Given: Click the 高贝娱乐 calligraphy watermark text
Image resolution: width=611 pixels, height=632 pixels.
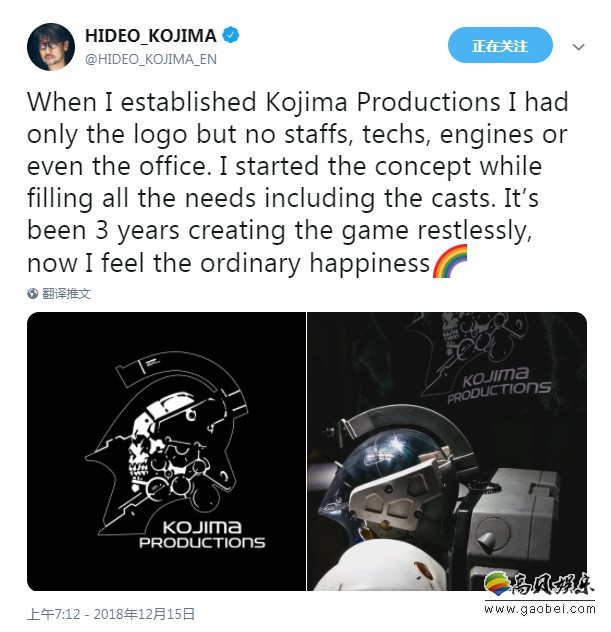Looking at the screenshot, I should click(553, 584).
